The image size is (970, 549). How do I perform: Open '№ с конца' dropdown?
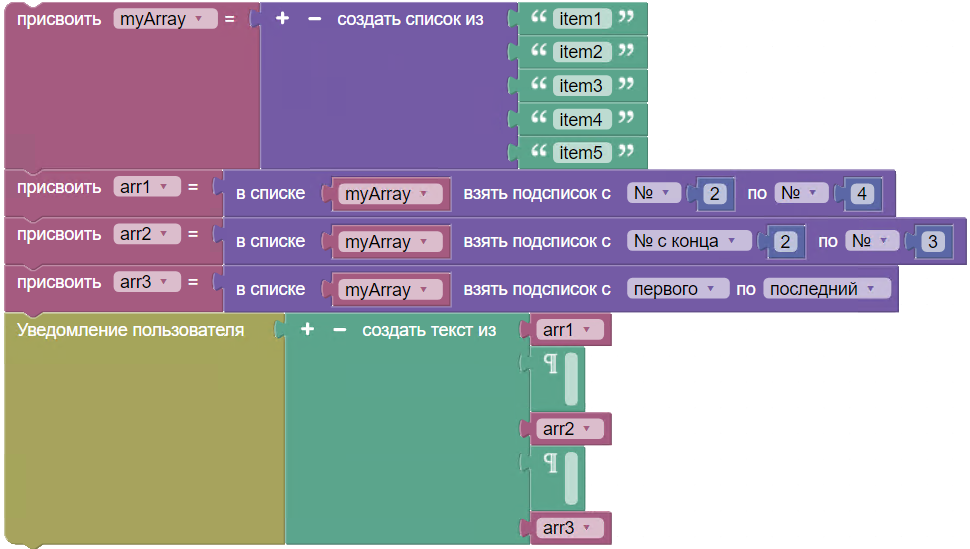(x=689, y=241)
